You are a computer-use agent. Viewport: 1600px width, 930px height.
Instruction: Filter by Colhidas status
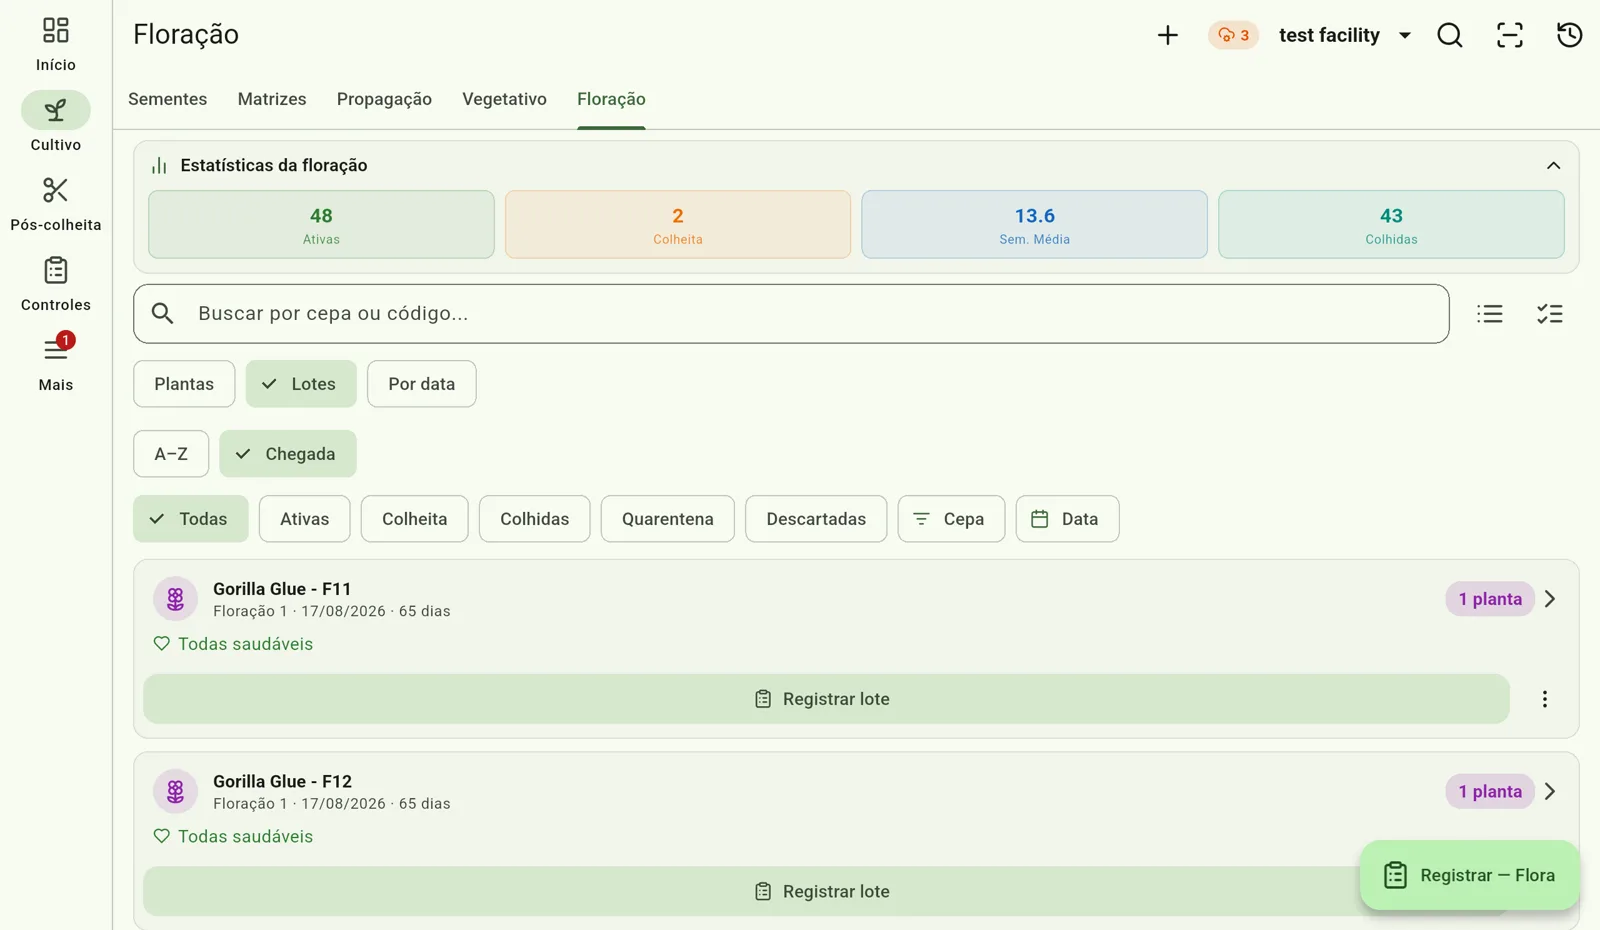point(534,519)
